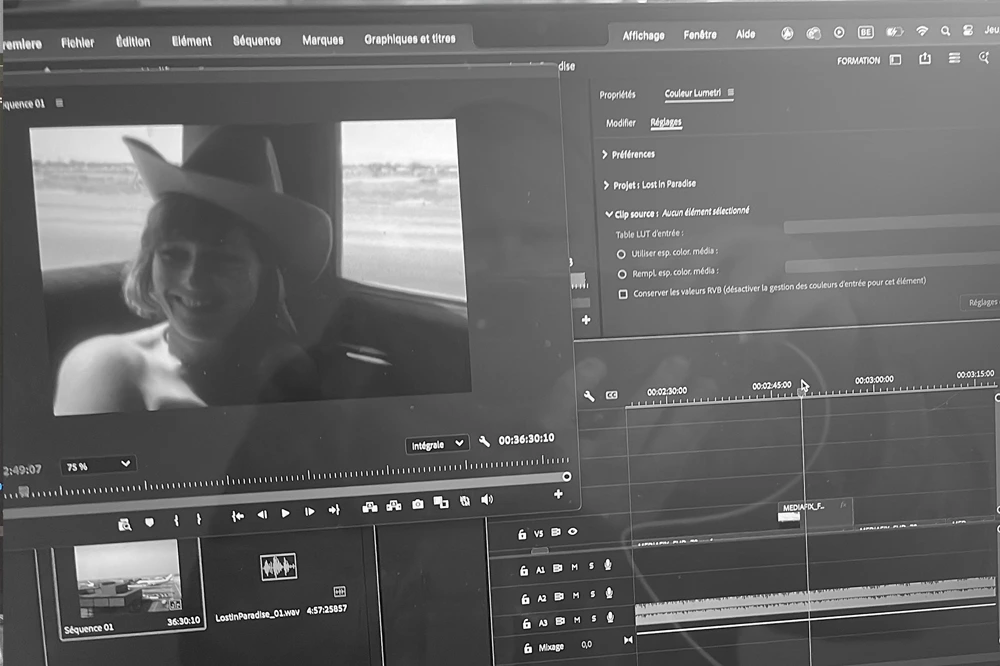Screen dimensions: 1000x666
Task: Open the Séquence menu
Action: coord(256,41)
